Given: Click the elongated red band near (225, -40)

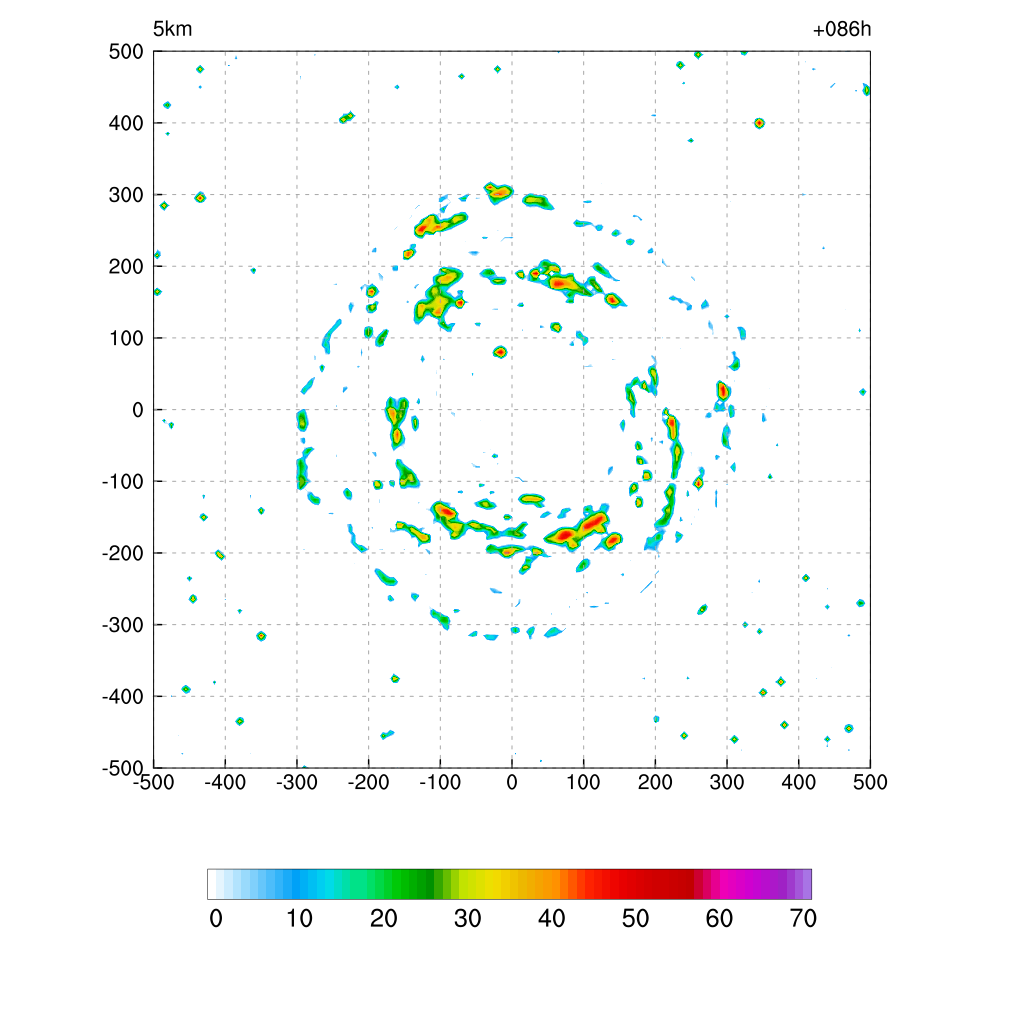Looking at the screenshot, I should click(x=673, y=444).
